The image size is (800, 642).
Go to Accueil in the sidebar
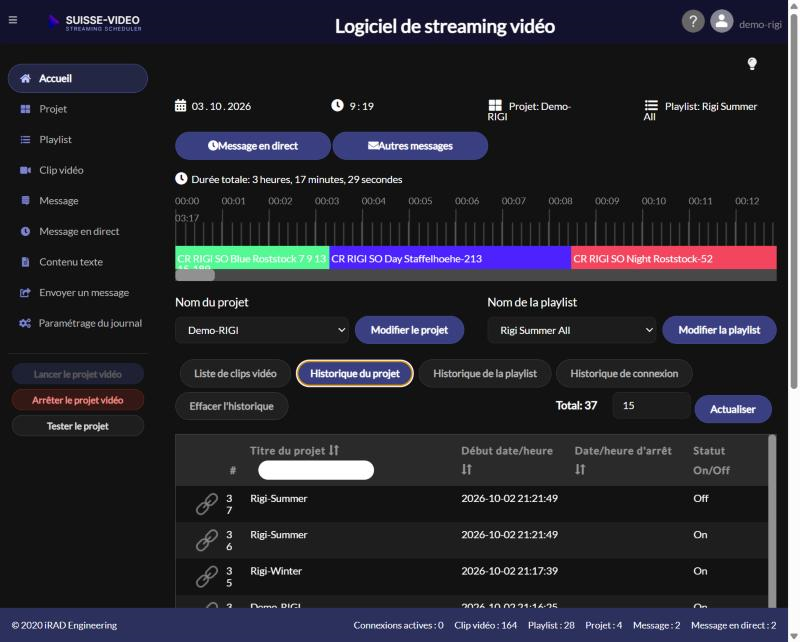pyautogui.click(x=78, y=78)
